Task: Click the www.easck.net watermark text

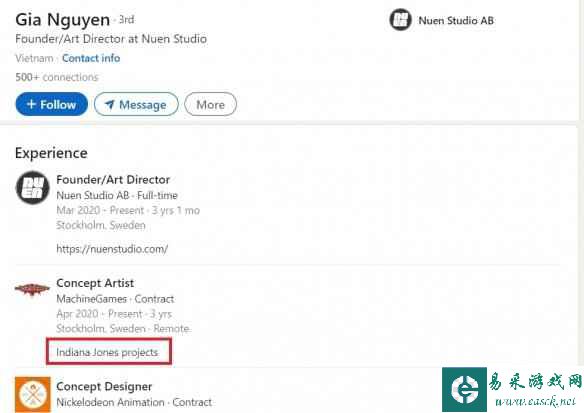Action: (535, 401)
